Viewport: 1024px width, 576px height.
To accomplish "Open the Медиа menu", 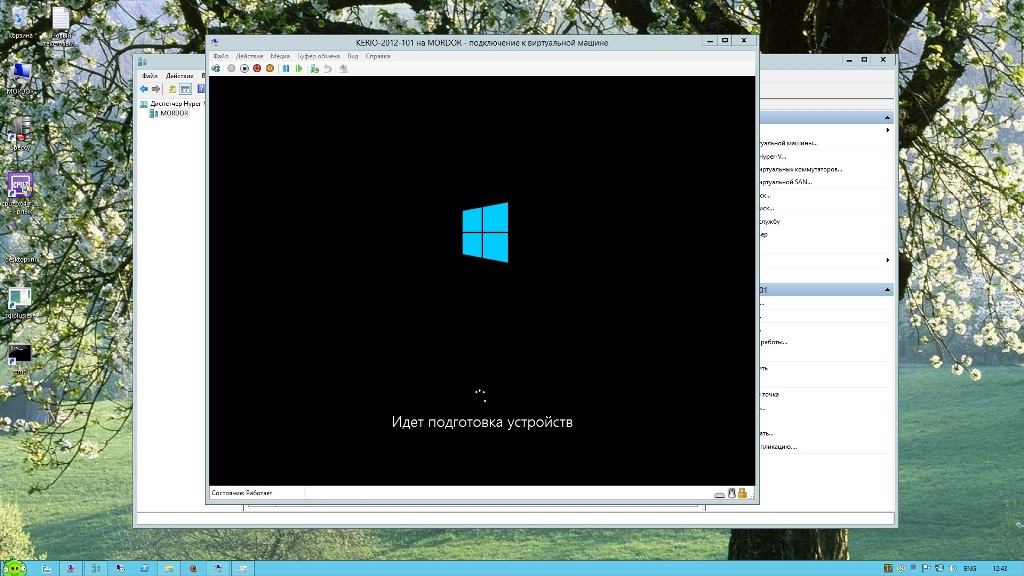I will coord(280,56).
